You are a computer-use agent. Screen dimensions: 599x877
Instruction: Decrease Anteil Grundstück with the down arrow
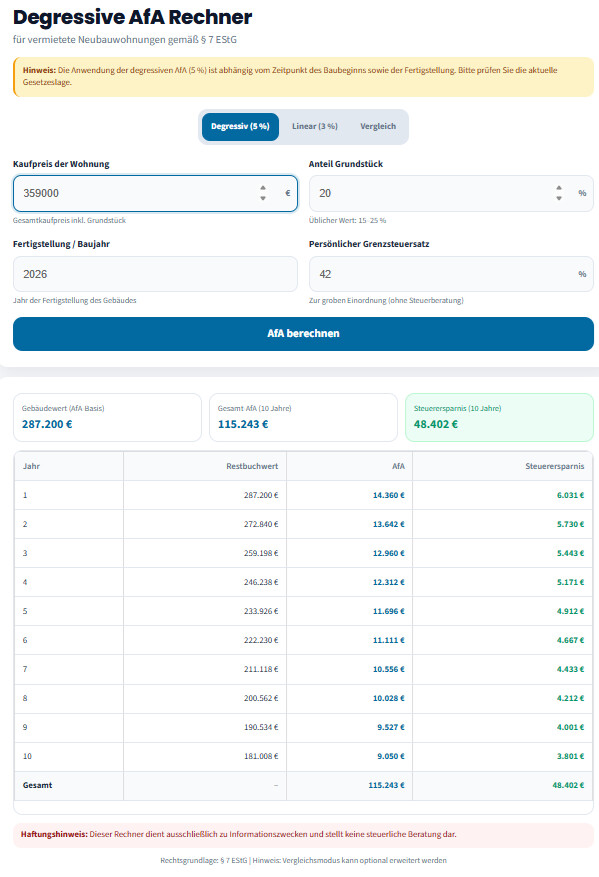click(559, 198)
